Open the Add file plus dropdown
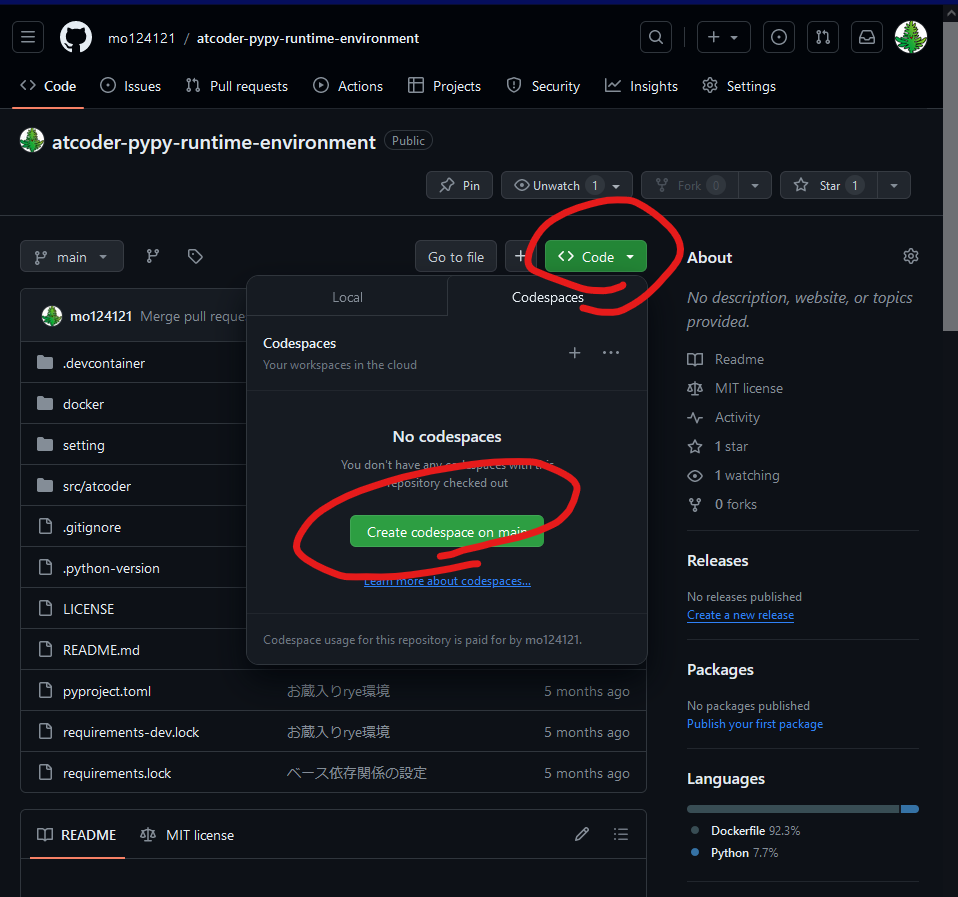This screenshot has width=958, height=897. point(520,257)
